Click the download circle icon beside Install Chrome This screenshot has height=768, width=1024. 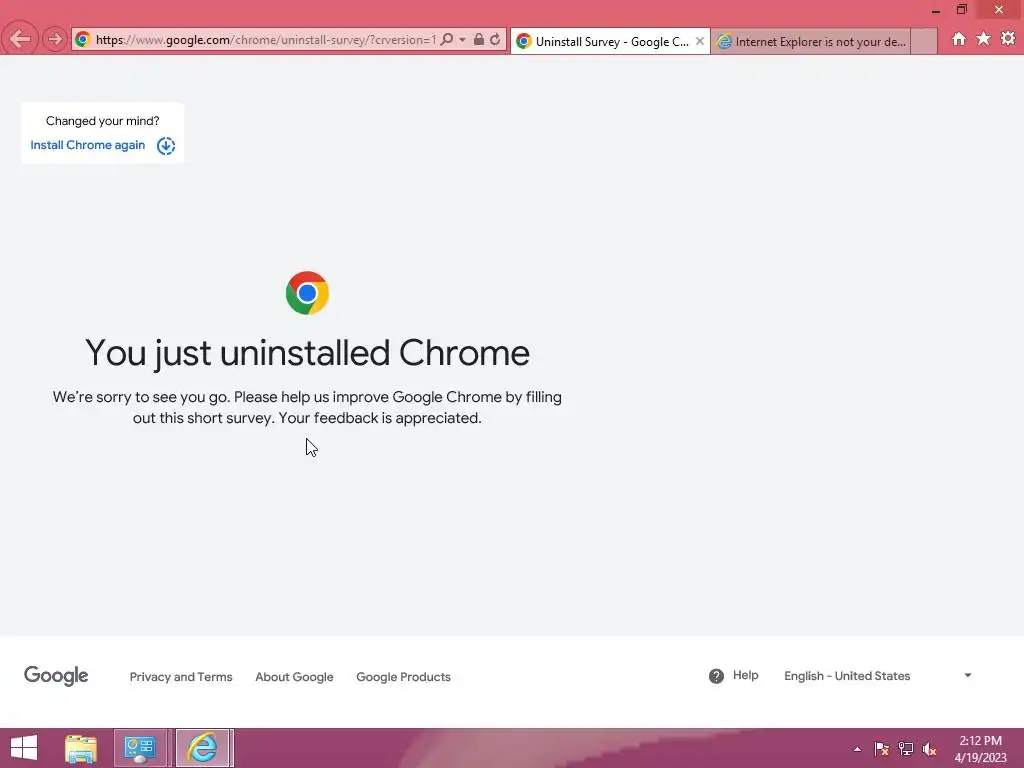click(x=166, y=146)
